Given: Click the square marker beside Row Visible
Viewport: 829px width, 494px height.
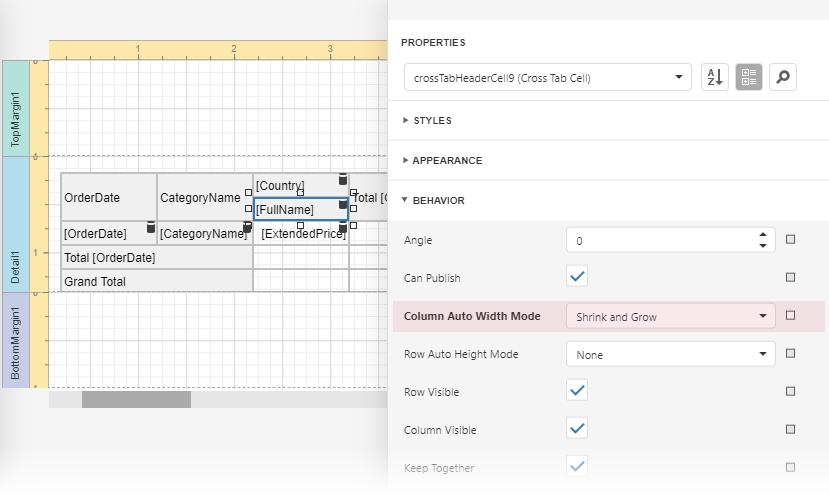Looking at the screenshot, I should (790, 391).
